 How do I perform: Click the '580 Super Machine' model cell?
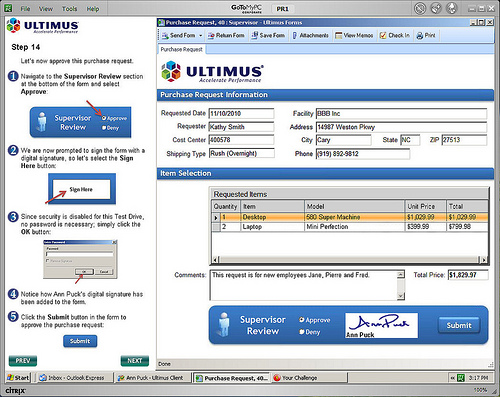pyautogui.click(x=354, y=217)
